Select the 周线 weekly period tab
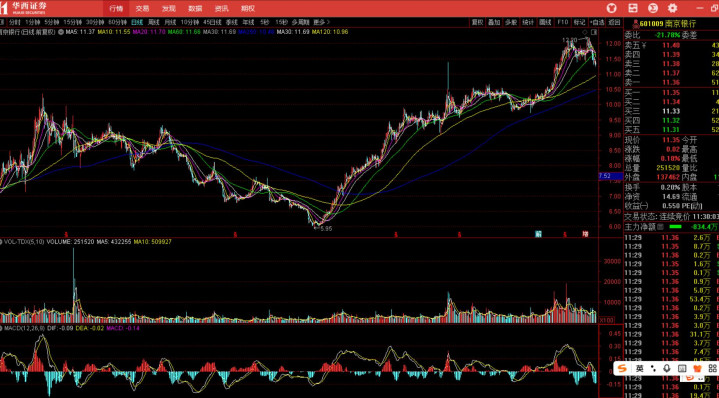 click(x=153, y=22)
